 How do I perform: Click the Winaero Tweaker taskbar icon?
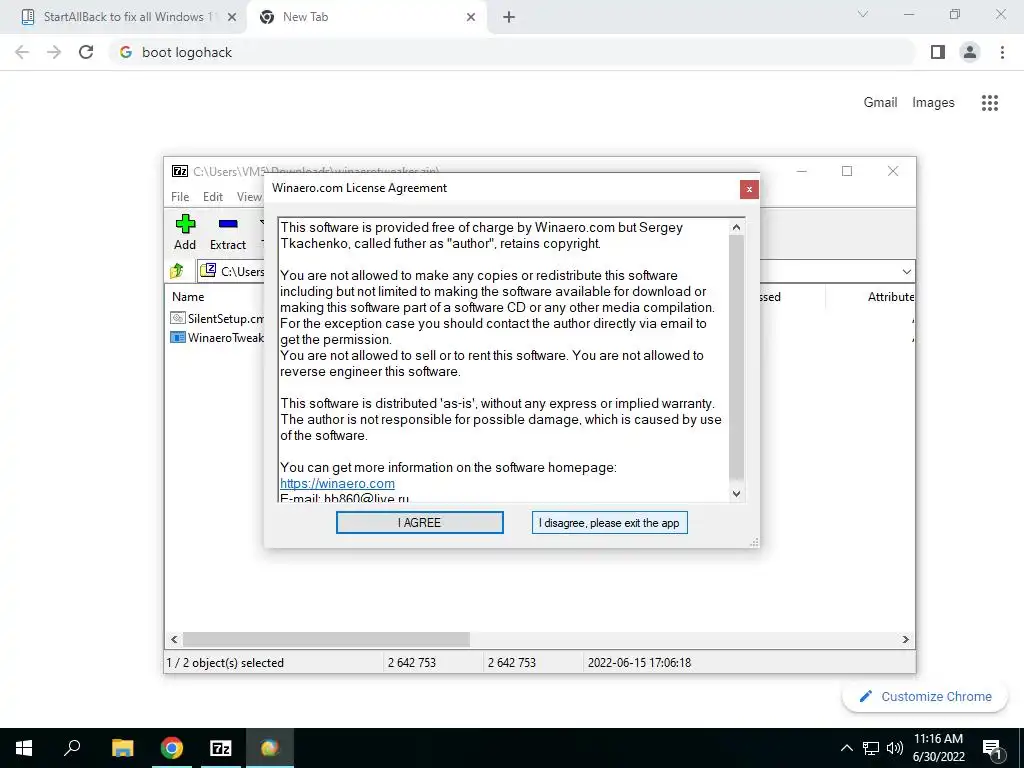click(x=270, y=748)
